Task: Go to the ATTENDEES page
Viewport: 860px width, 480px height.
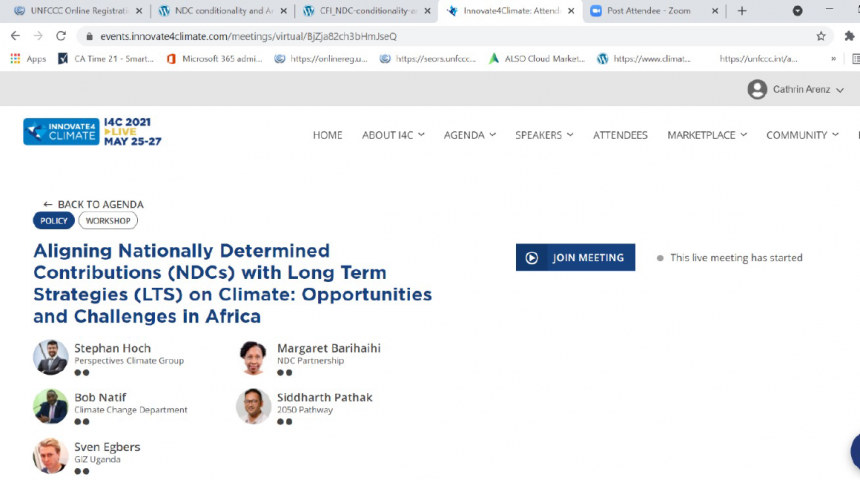Action: [x=620, y=135]
